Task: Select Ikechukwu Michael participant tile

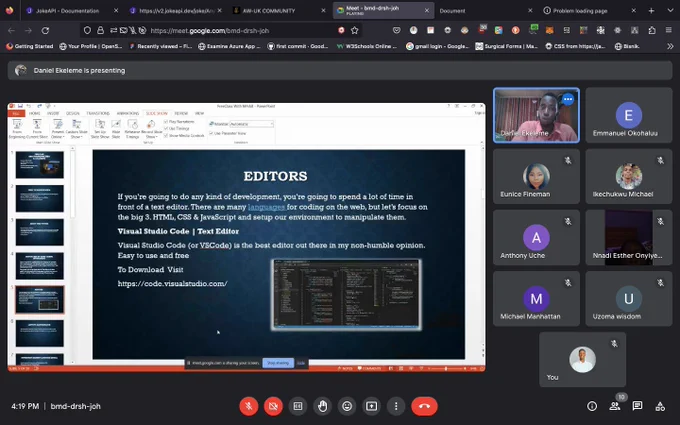Action: (629, 177)
